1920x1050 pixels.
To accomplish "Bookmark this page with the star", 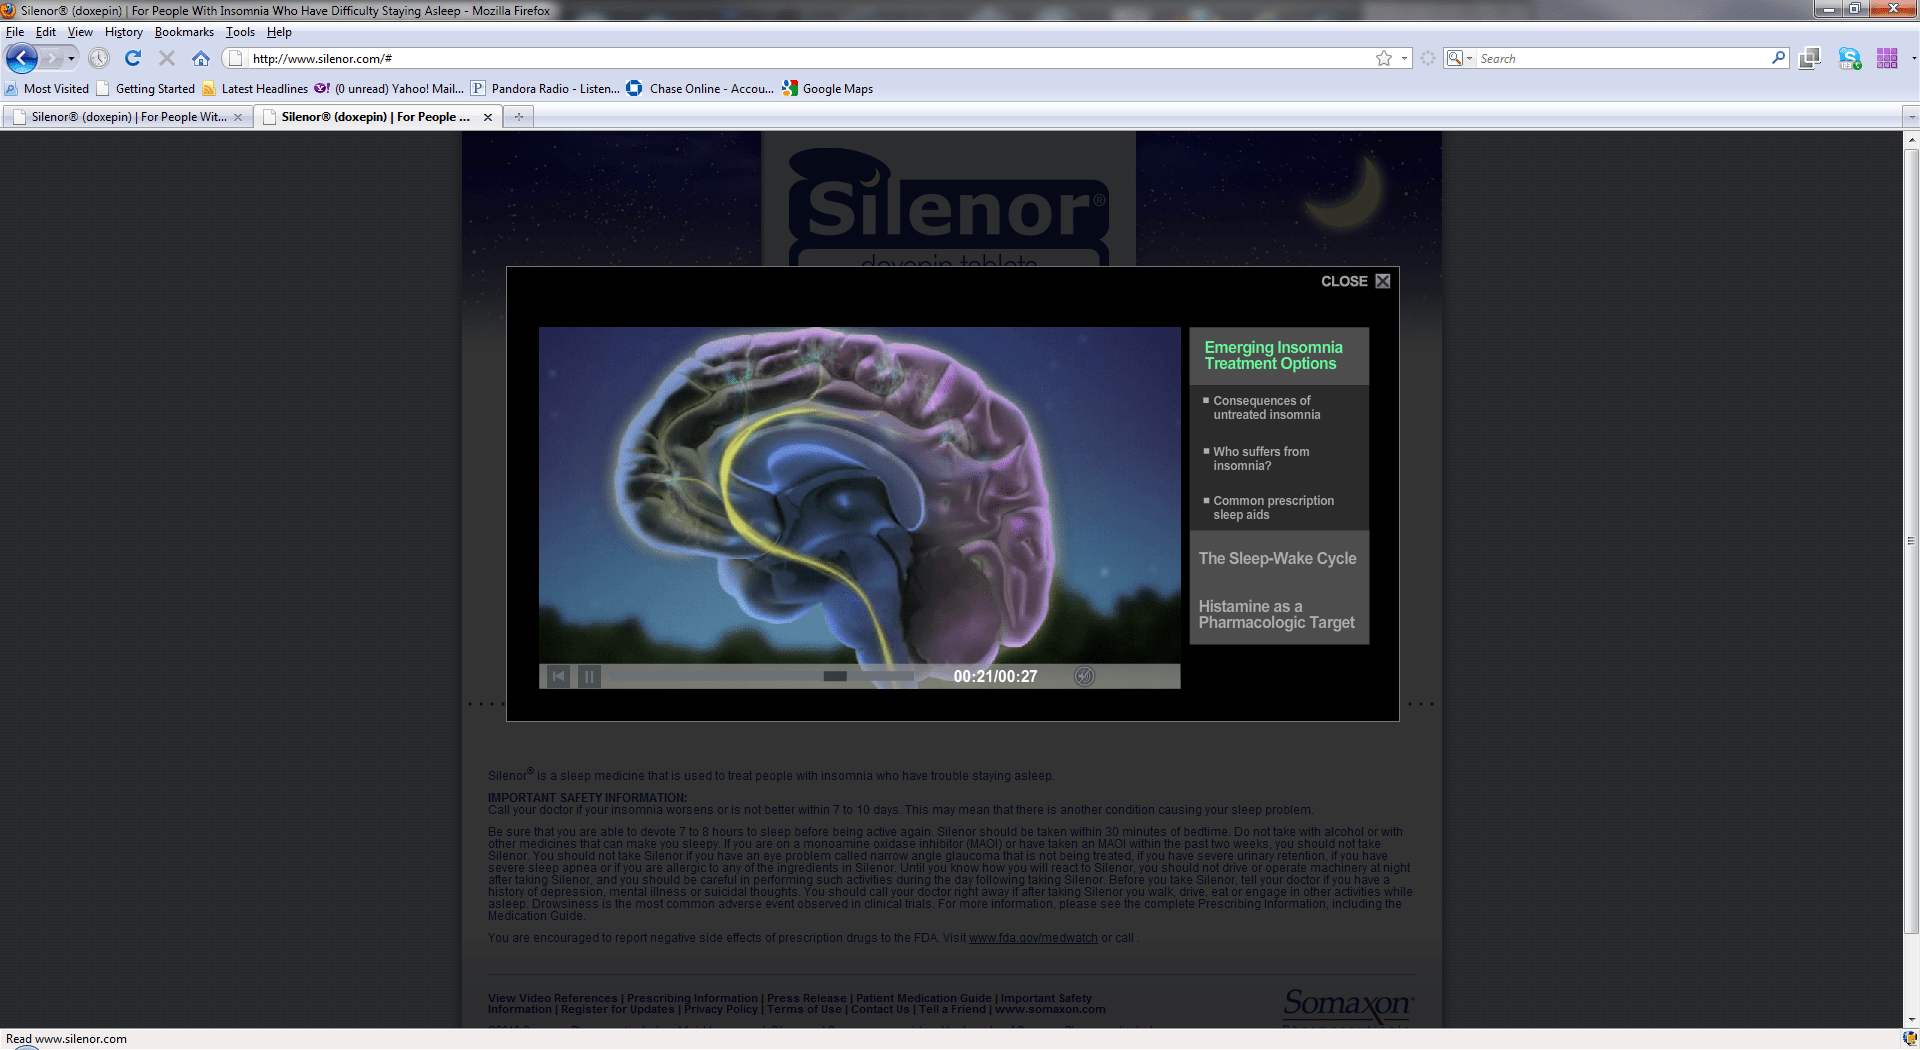I will [x=1384, y=59].
